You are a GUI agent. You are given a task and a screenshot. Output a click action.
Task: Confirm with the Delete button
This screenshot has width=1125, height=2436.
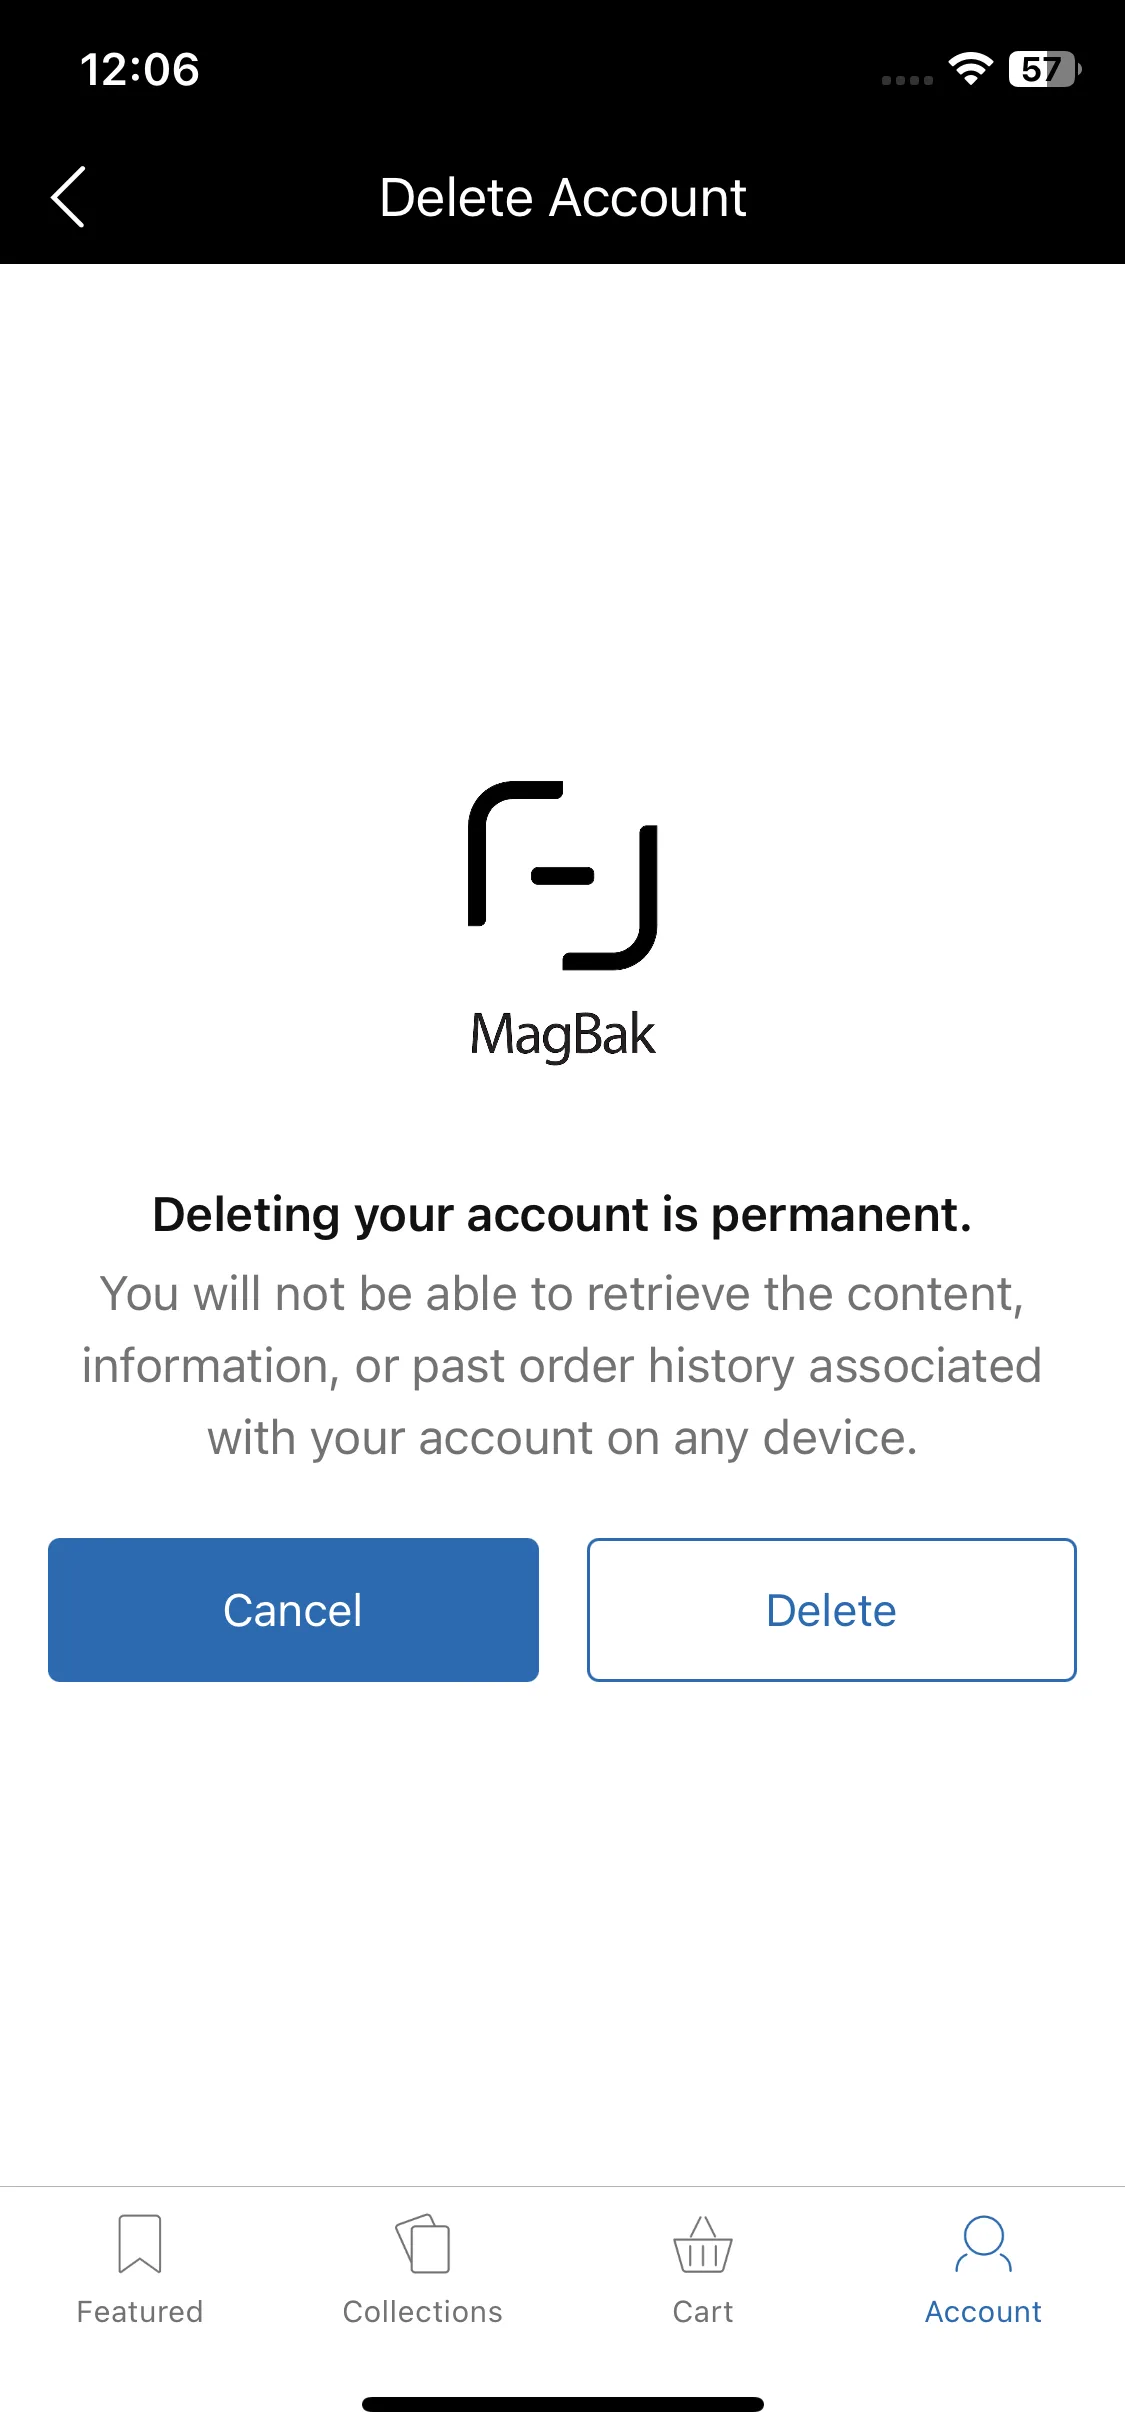(832, 1610)
